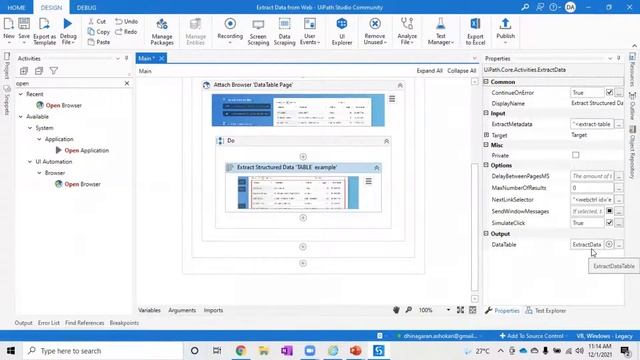Collapse all activities in Activities panel
This screenshot has width=640, height=360.
click(39, 71)
